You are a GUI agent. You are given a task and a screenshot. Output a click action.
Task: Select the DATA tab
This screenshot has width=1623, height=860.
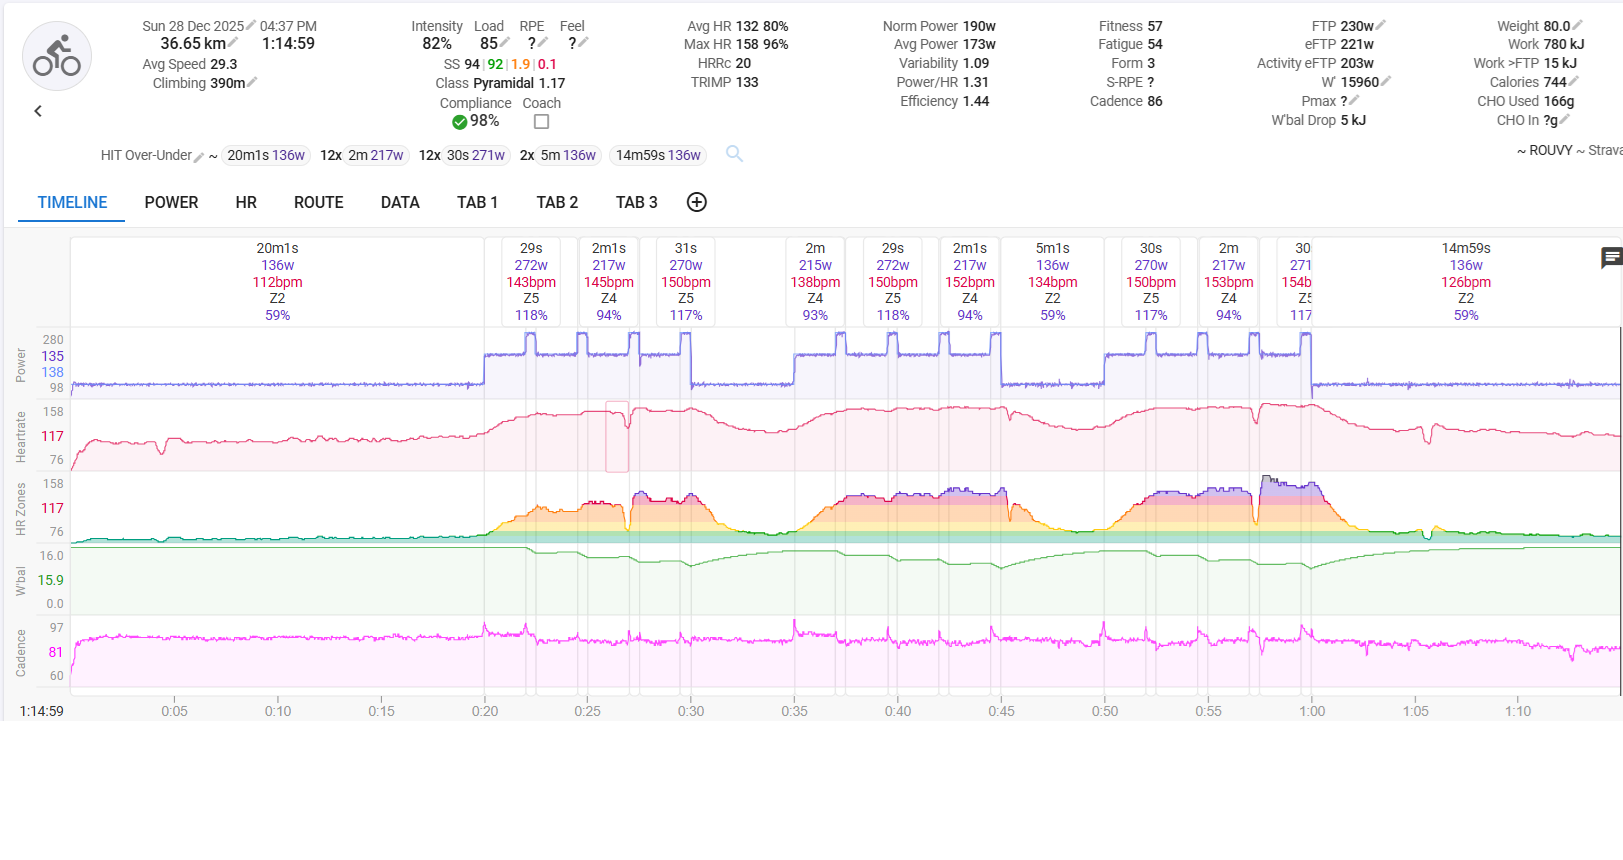tap(400, 202)
